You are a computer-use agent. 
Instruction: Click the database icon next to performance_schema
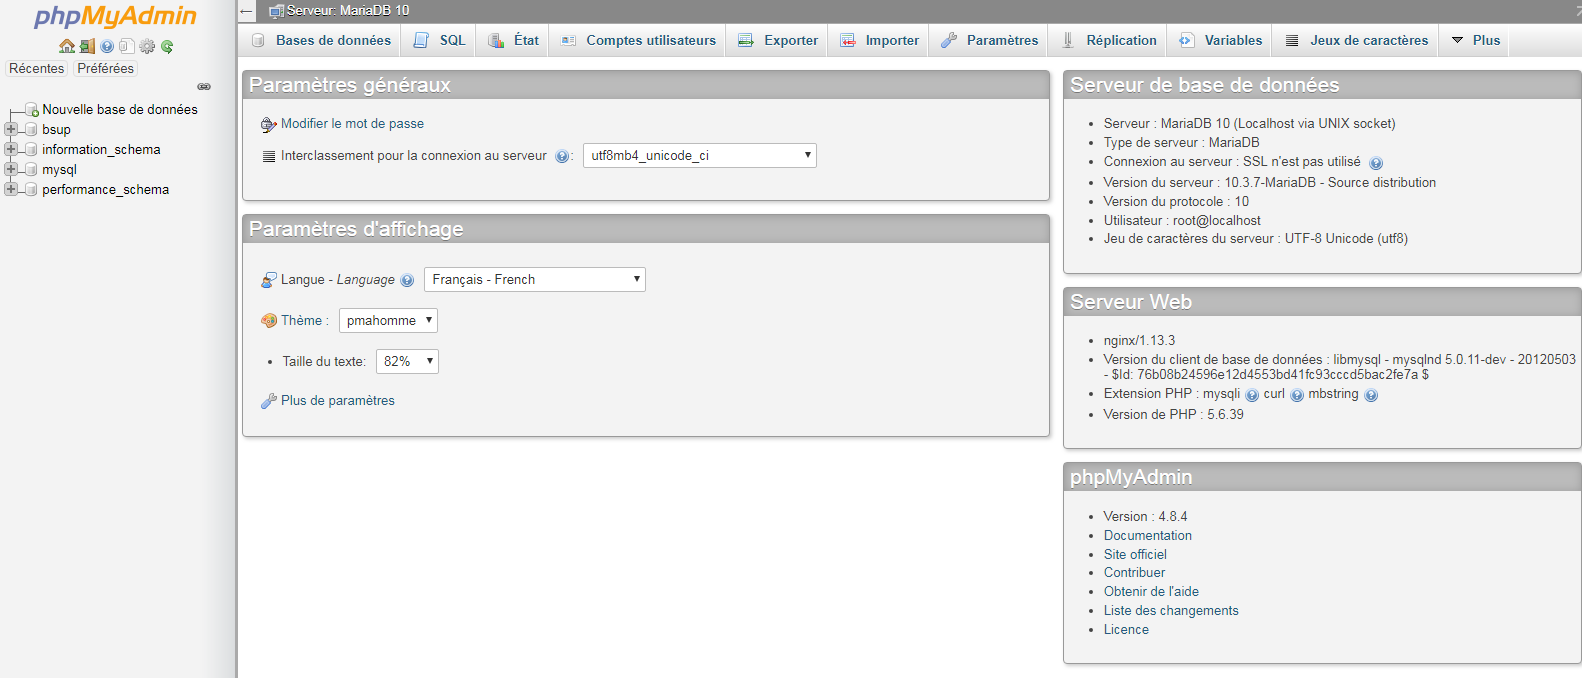[x=31, y=189]
